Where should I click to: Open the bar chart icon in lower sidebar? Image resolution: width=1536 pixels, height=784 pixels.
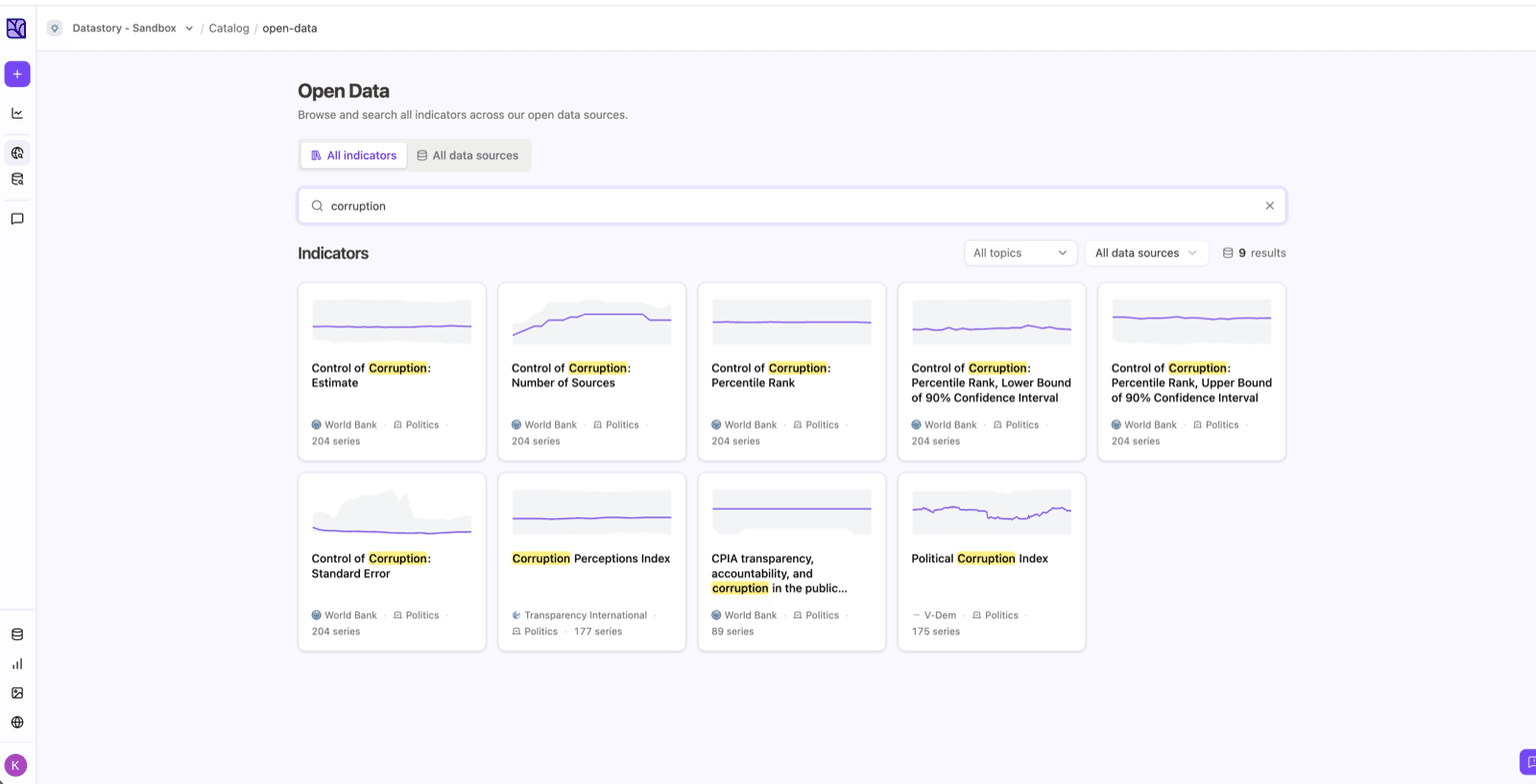point(17,663)
